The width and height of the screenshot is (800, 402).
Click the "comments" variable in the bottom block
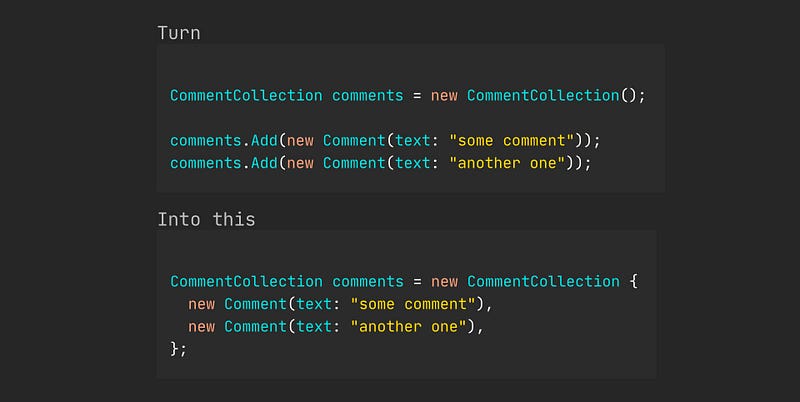tap(367, 282)
